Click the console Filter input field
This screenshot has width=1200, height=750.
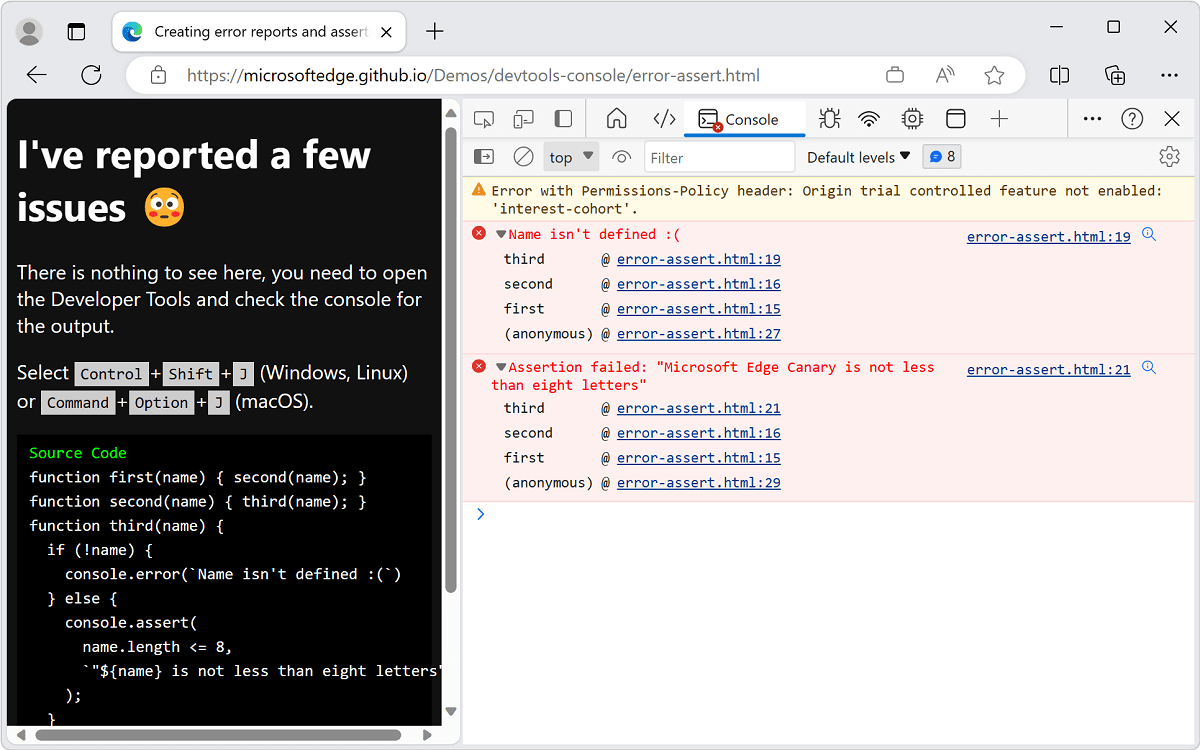point(719,156)
